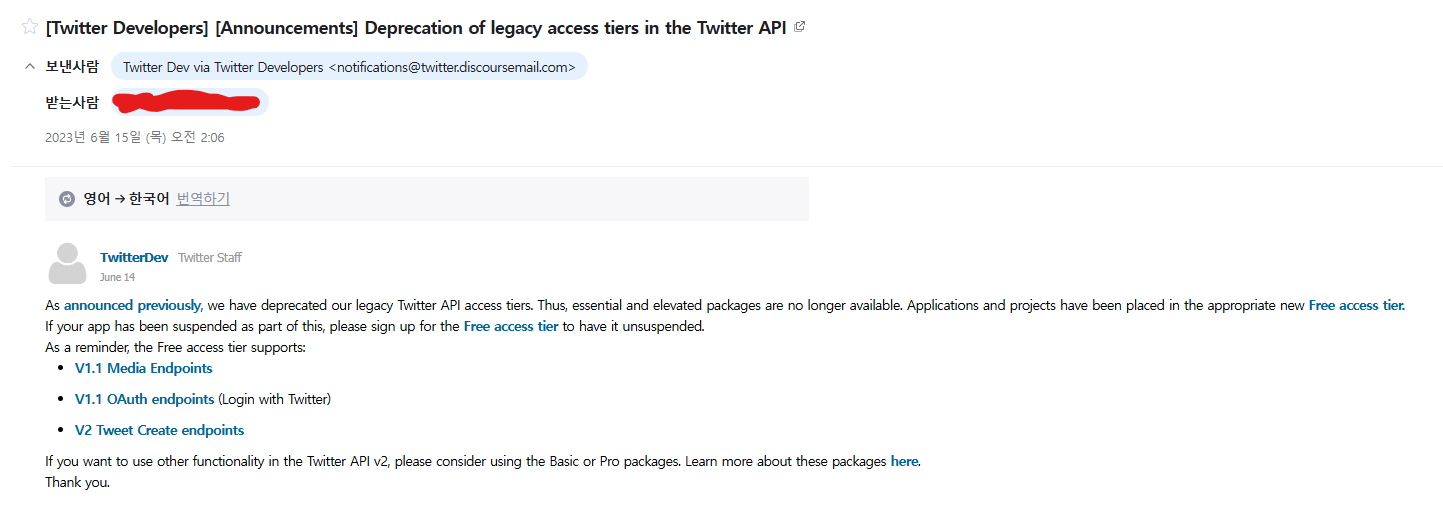Image resolution: width=1443 pixels, height=505 pixels.
Task: Click the '보낸사람' sender label
Action: coord(72,67)
